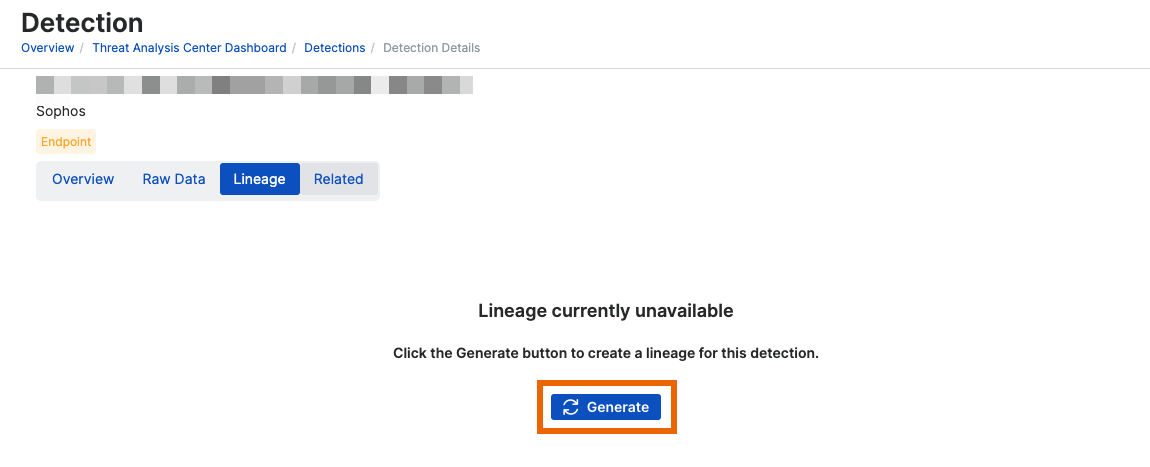Image resolution: width=1150 pixels, height=467 pixels.
Task: Click the Detection page heading
Action: point(82,22)
